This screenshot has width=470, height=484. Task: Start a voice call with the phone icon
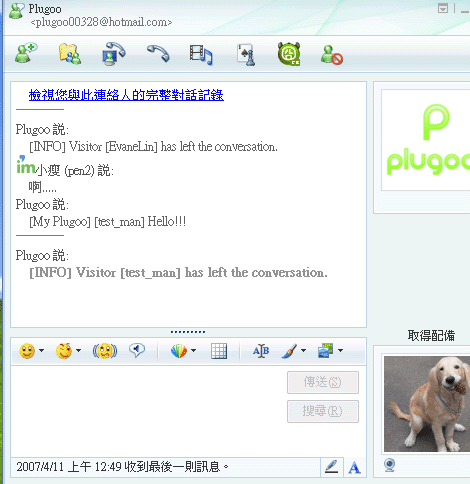click(158, 53)
